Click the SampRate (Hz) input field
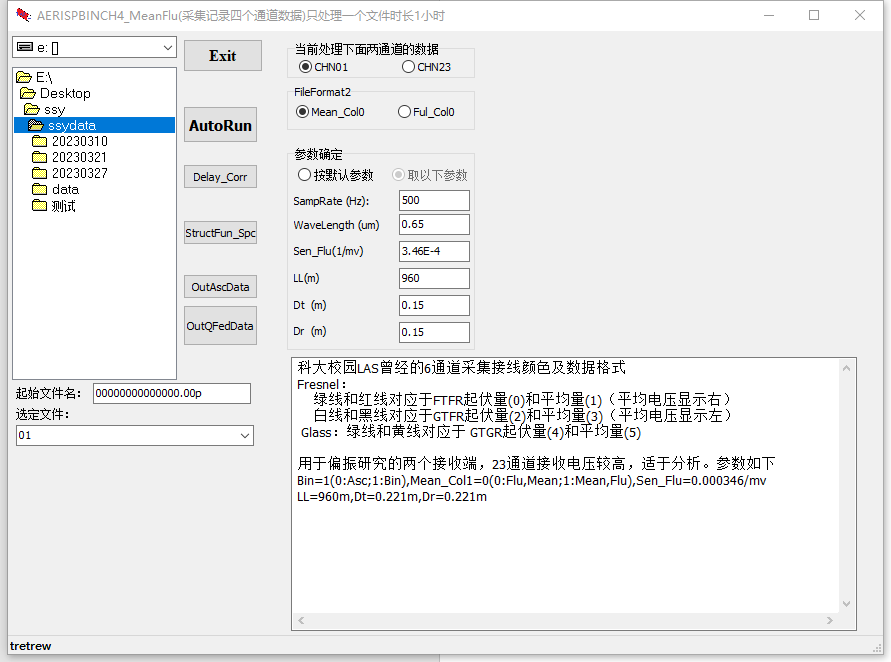The image size is (891, 662). (x=433, y=200)
